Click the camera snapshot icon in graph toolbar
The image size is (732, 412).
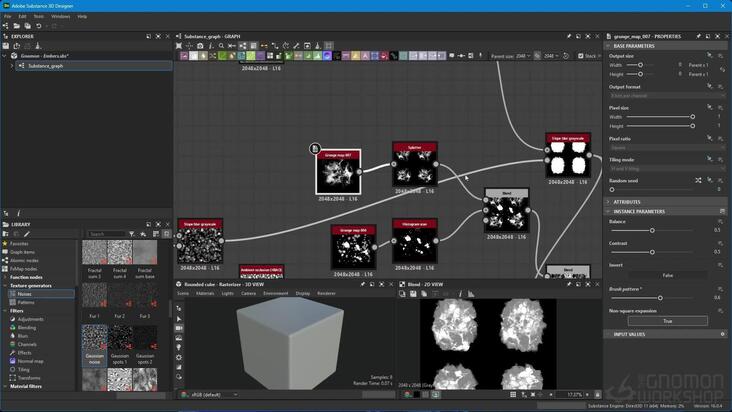(x=200, y=46)
